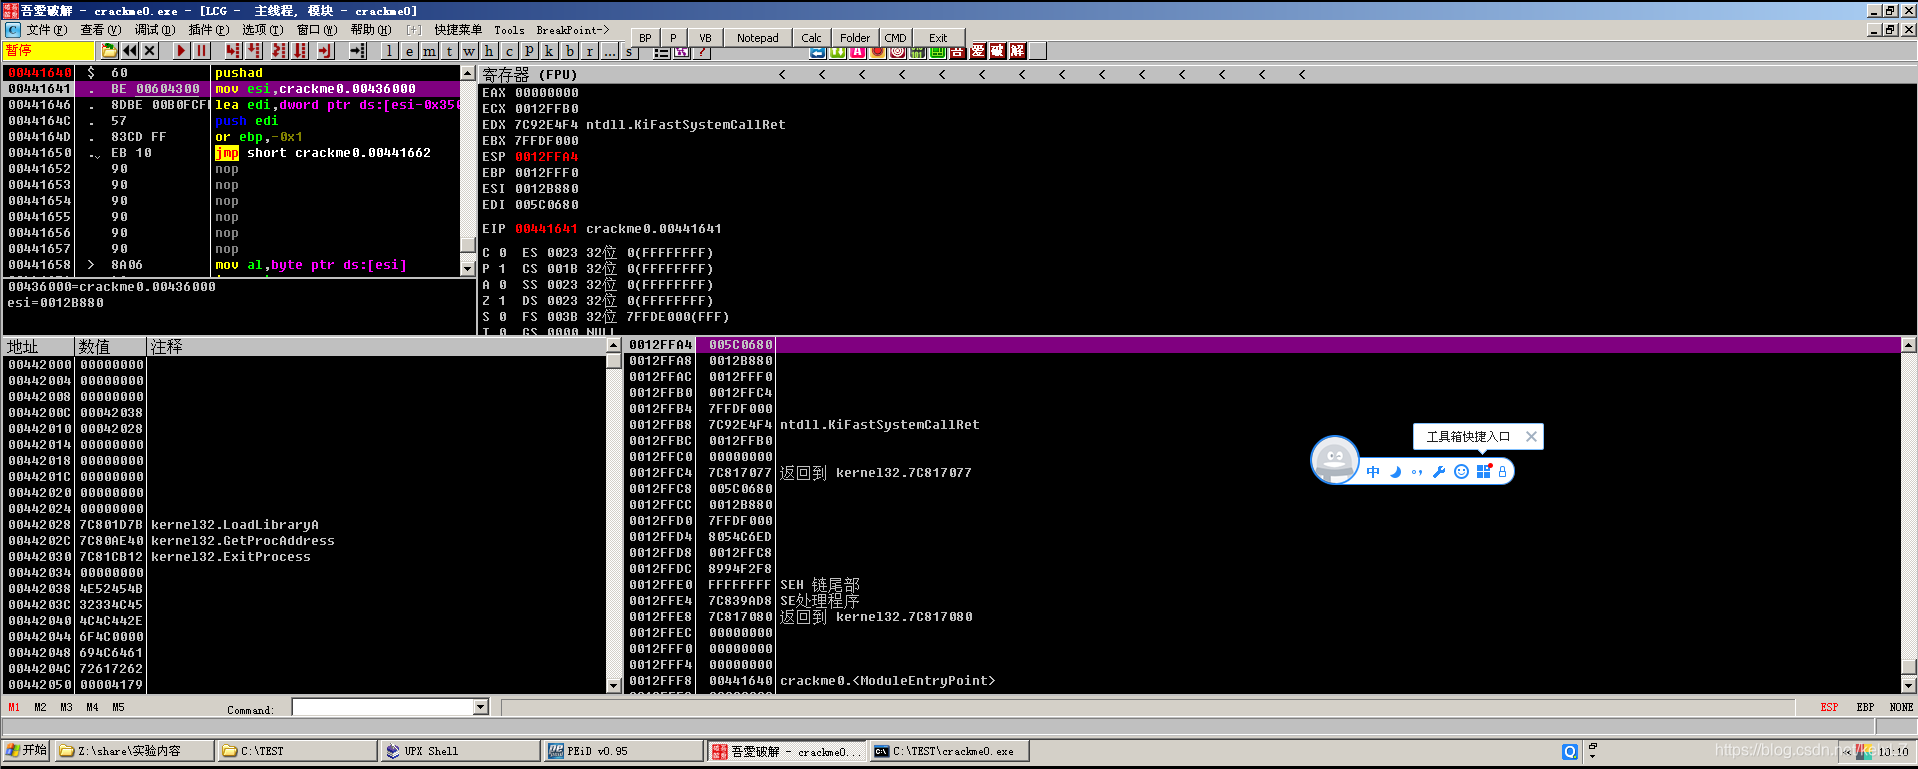This screenshot has width=1918, height=769.
Task: Open the 选项(T) menu
Action: click(x=262, y=30)
